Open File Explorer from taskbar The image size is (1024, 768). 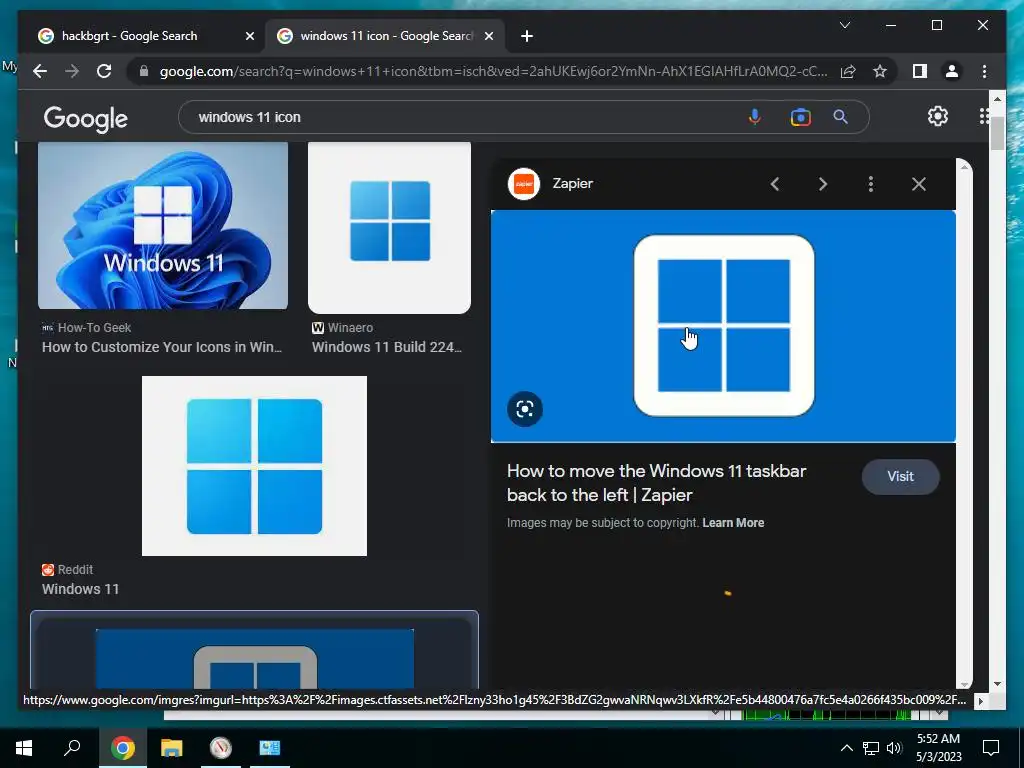[172, 748]
